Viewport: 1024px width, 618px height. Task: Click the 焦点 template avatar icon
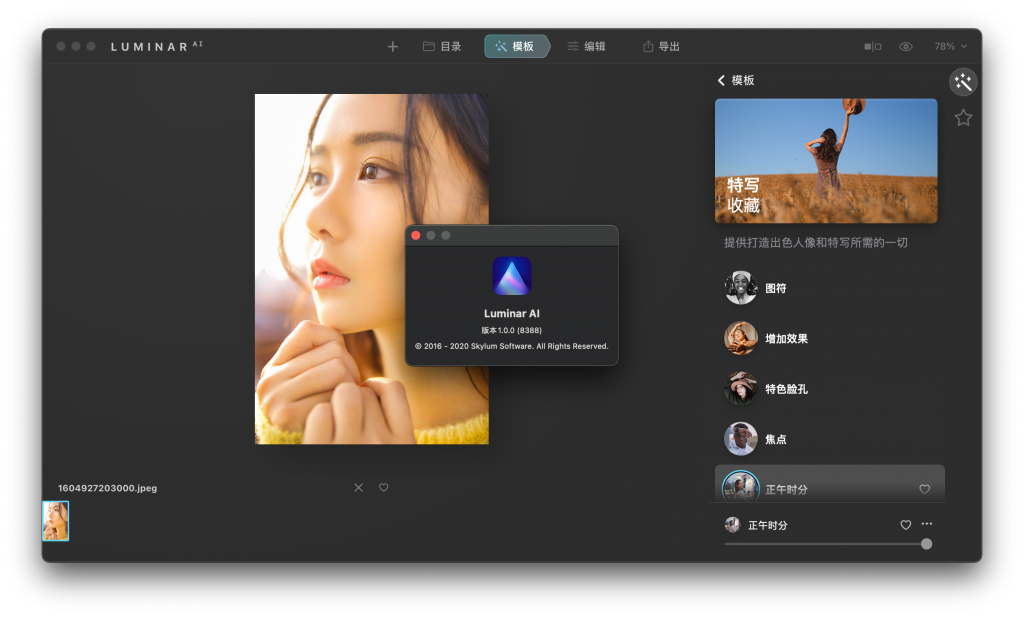tap(741, 439)
